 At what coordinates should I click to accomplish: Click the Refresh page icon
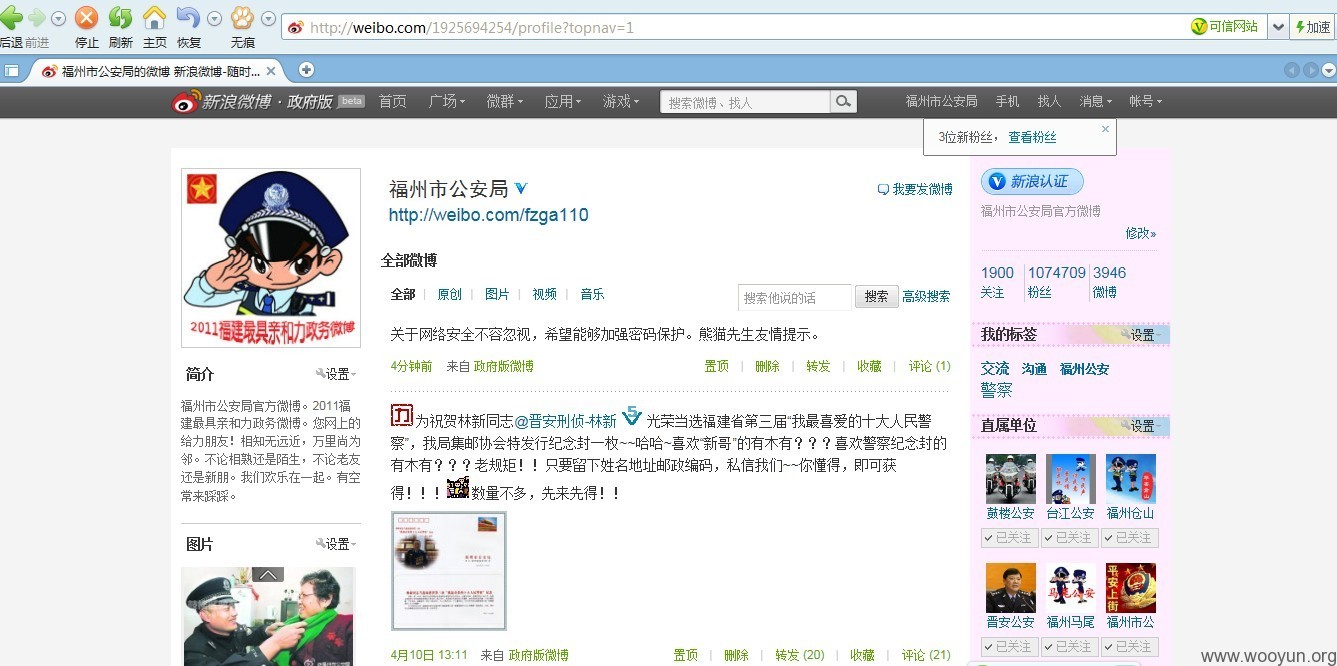[120, 18]
